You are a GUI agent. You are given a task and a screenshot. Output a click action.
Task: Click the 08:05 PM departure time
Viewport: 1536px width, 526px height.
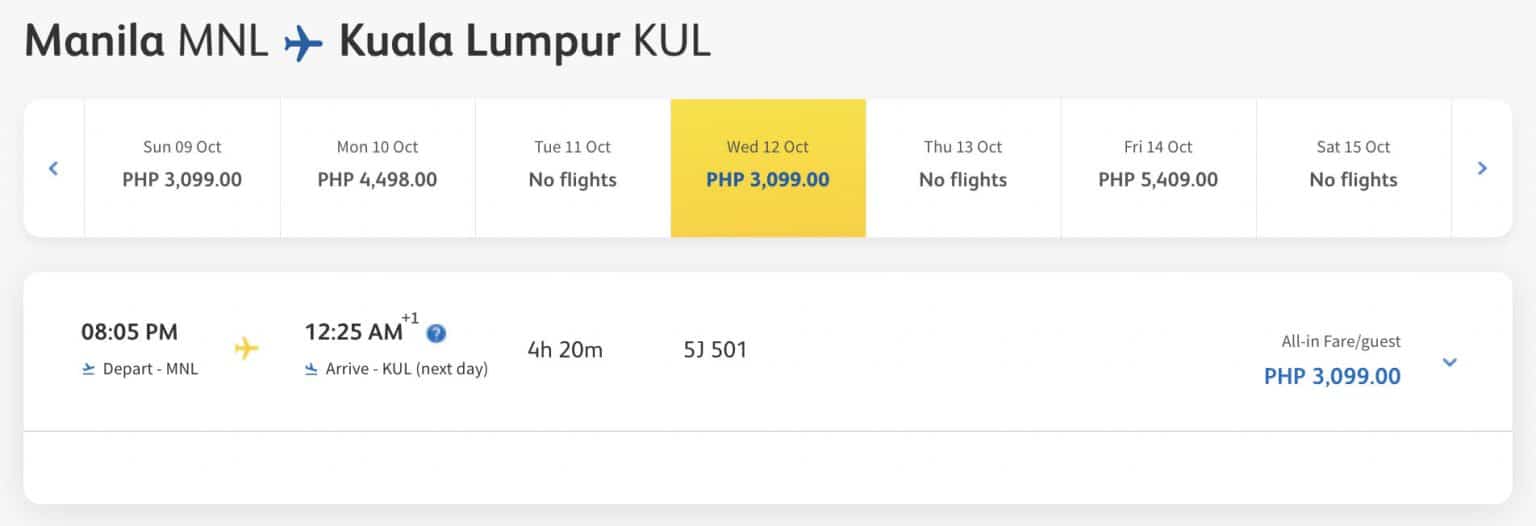point(129,332)
